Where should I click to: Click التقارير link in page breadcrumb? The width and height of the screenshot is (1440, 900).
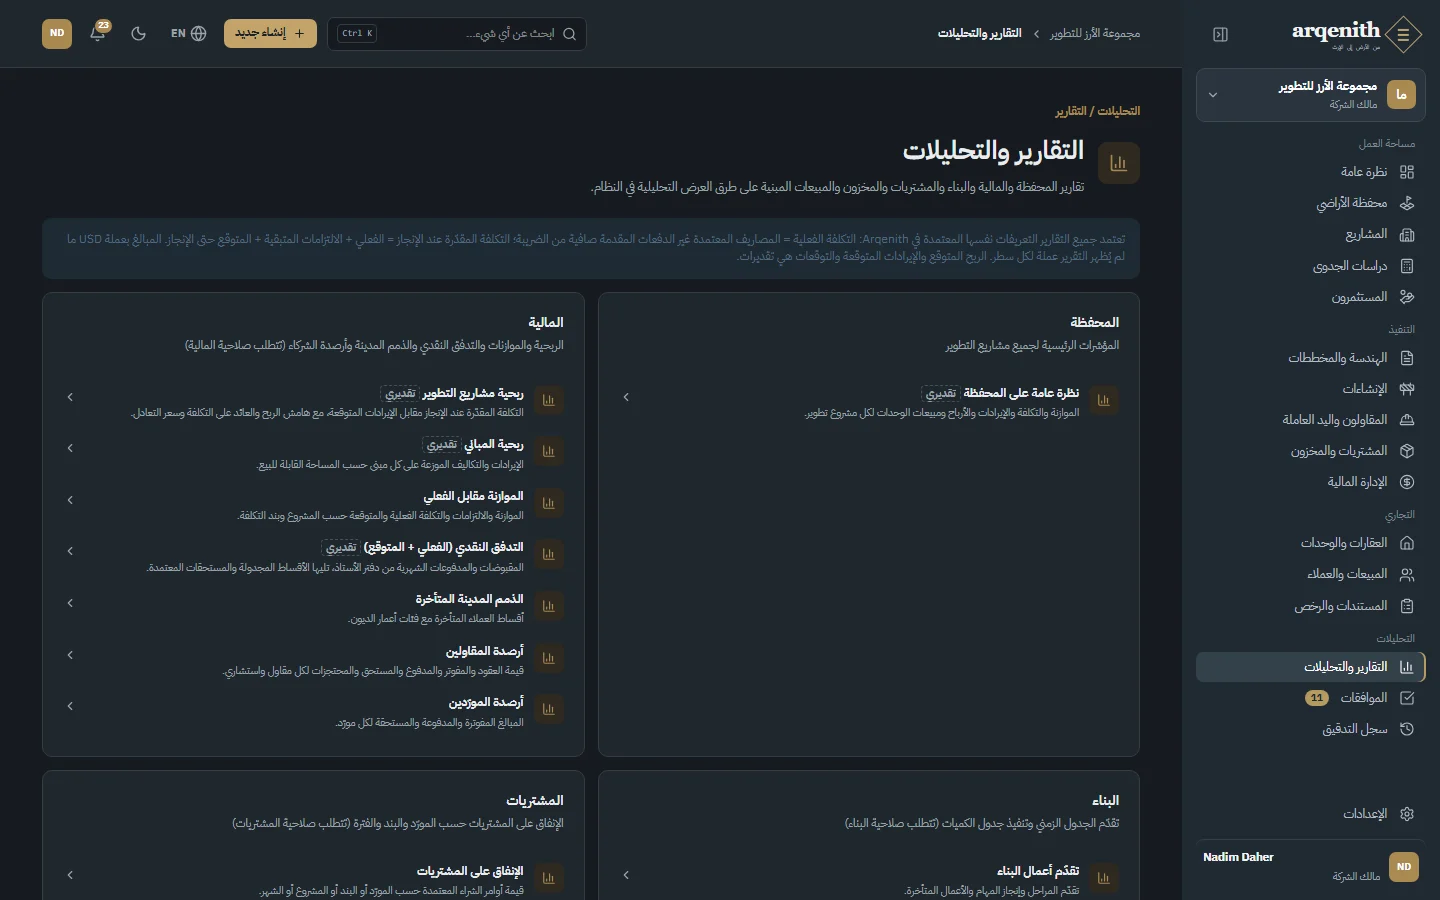(x=1071, y=111)
